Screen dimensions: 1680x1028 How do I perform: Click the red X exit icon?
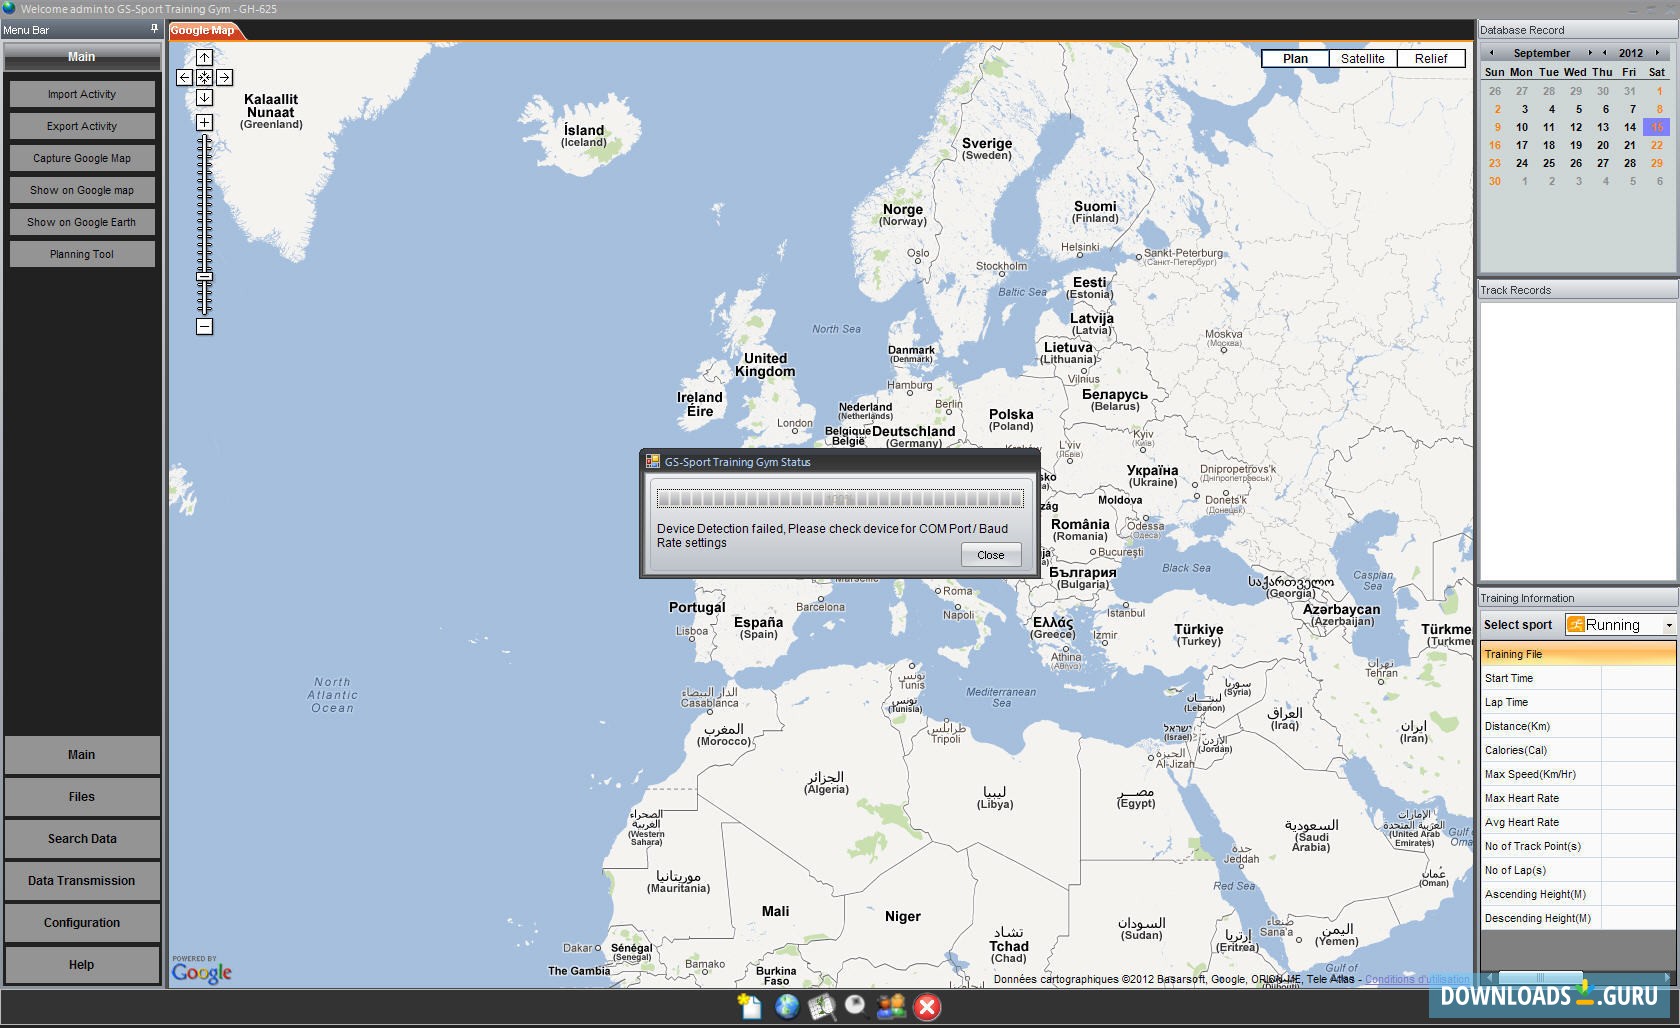(927, 1007)
